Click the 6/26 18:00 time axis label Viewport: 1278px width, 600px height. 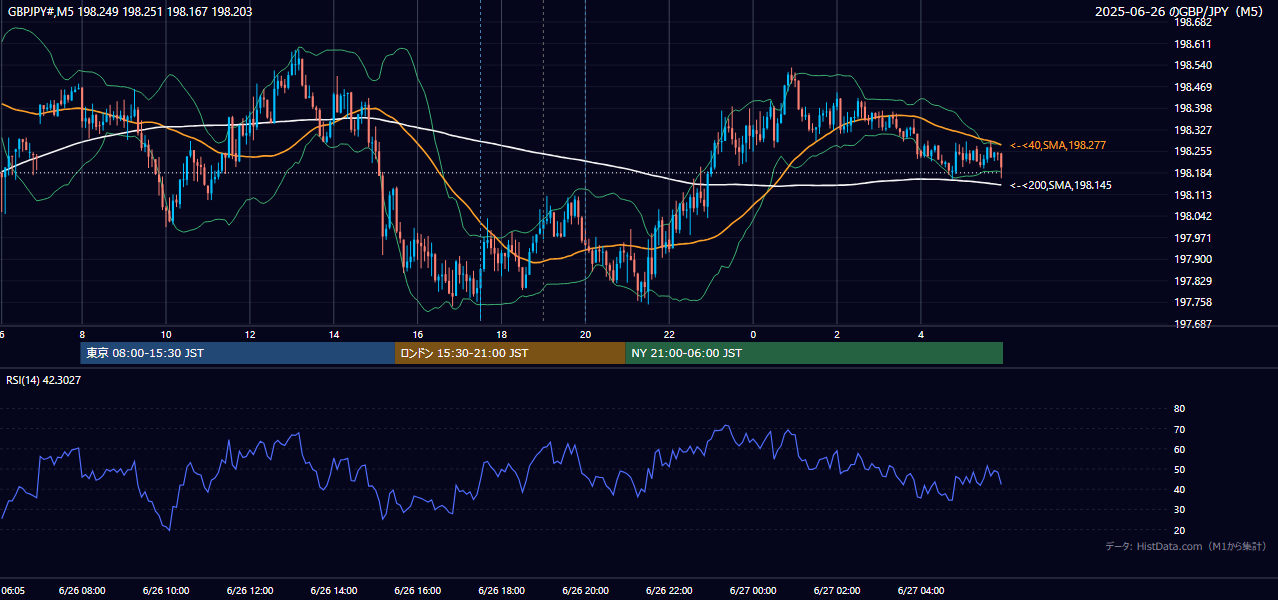[502, 591]
